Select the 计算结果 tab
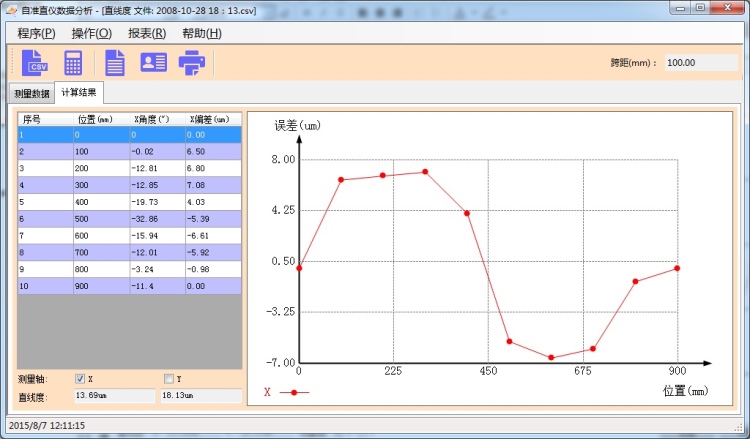 pyautogui.click(x=79, y=93)
